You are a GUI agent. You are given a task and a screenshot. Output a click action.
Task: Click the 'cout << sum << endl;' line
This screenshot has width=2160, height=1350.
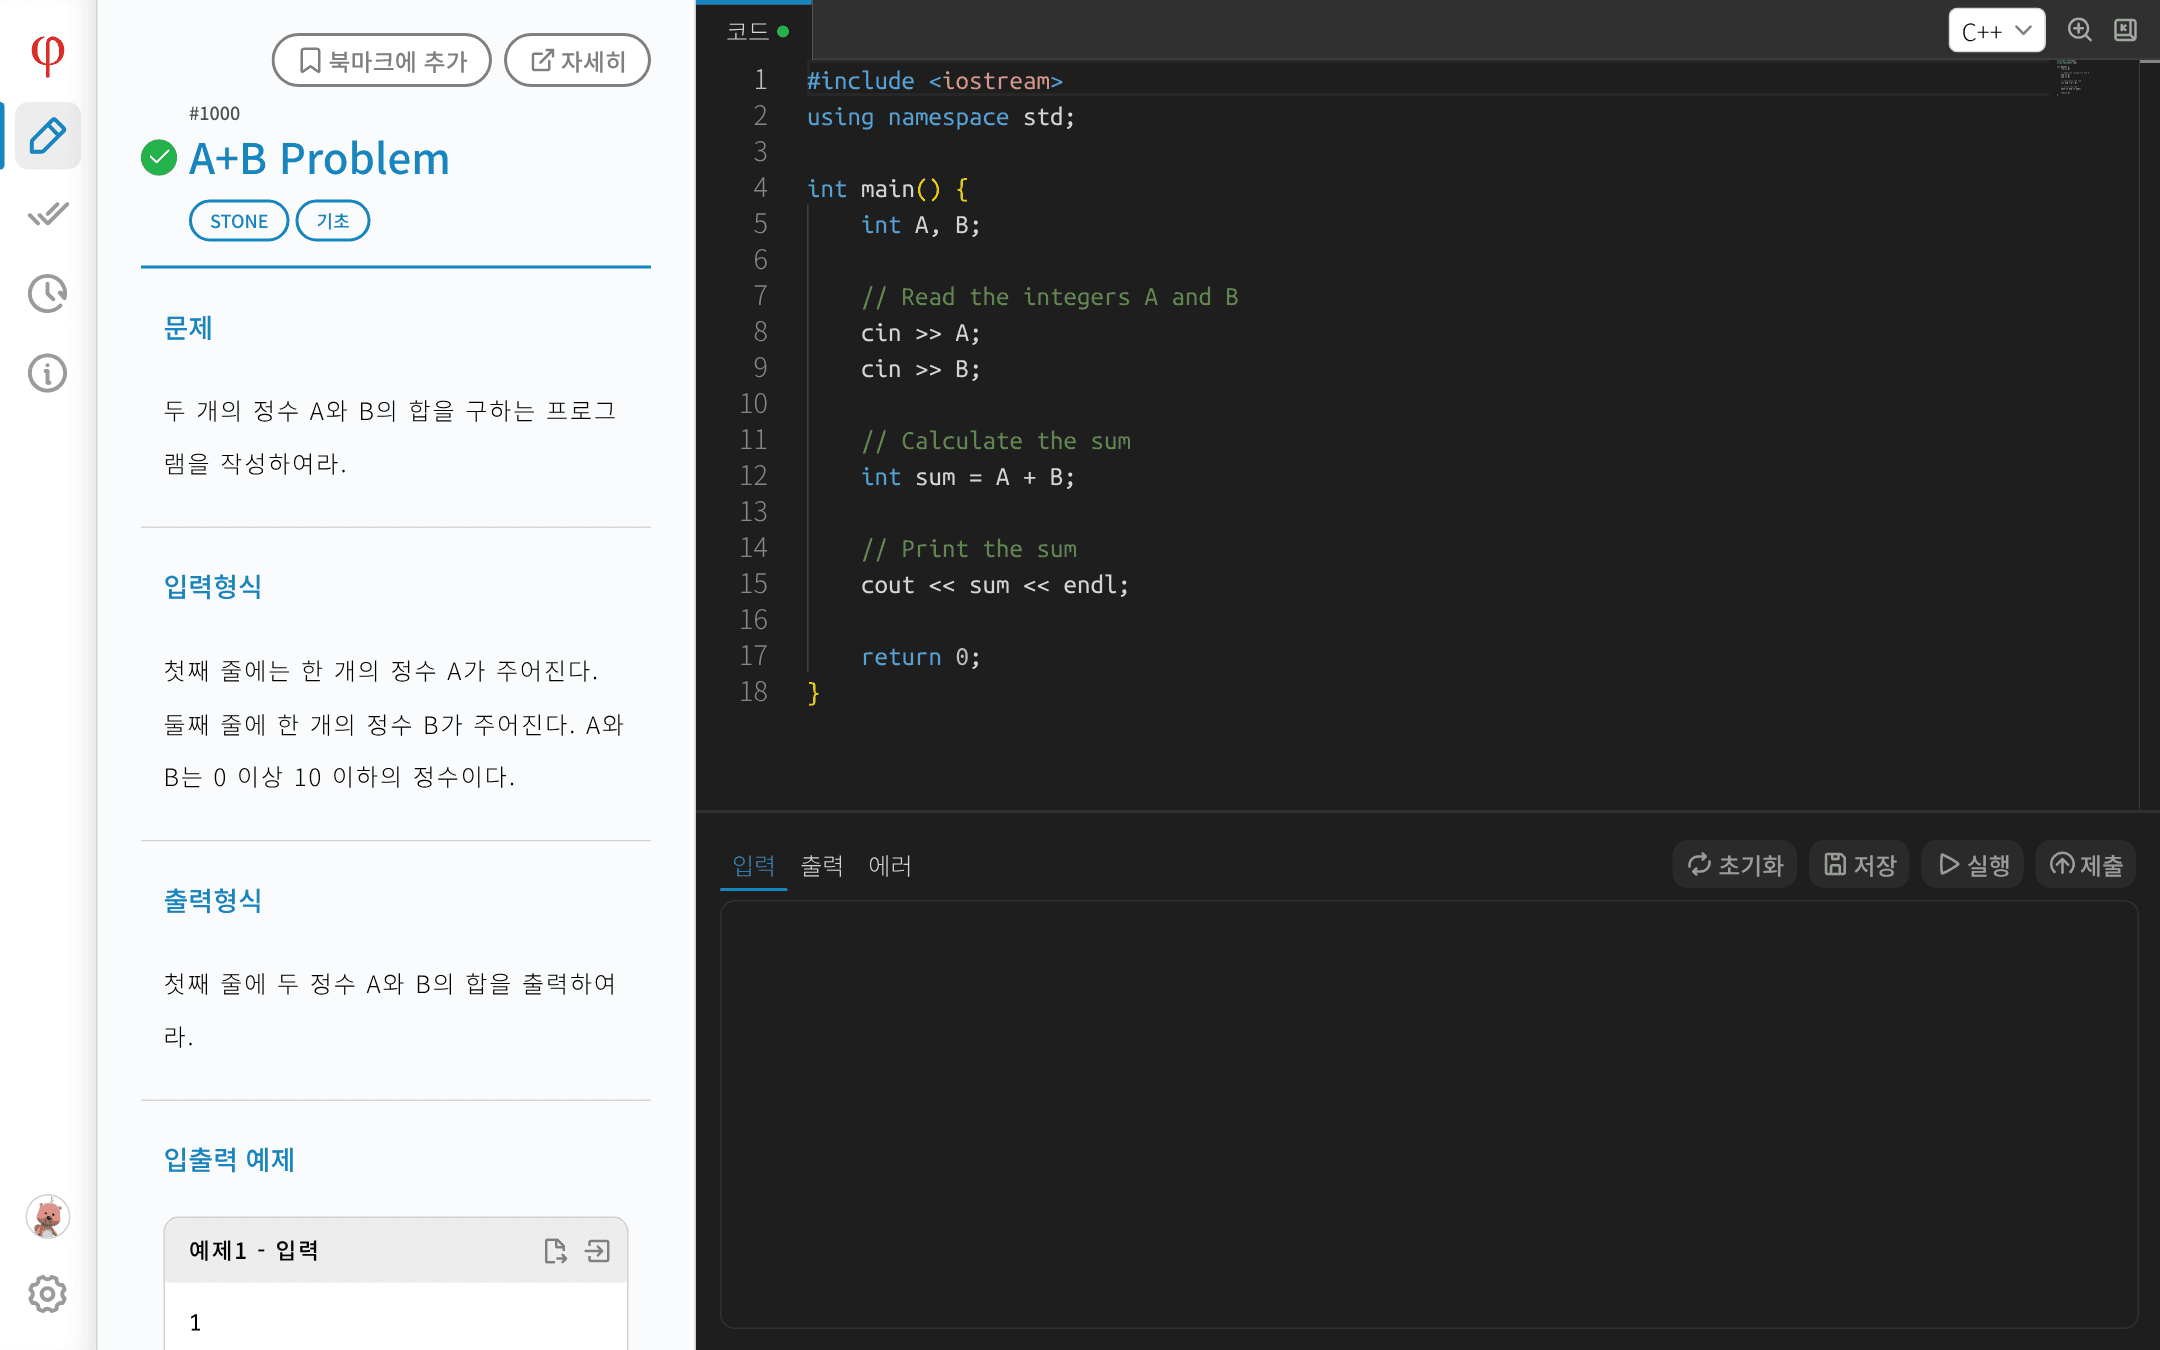(x=995, y=585)
